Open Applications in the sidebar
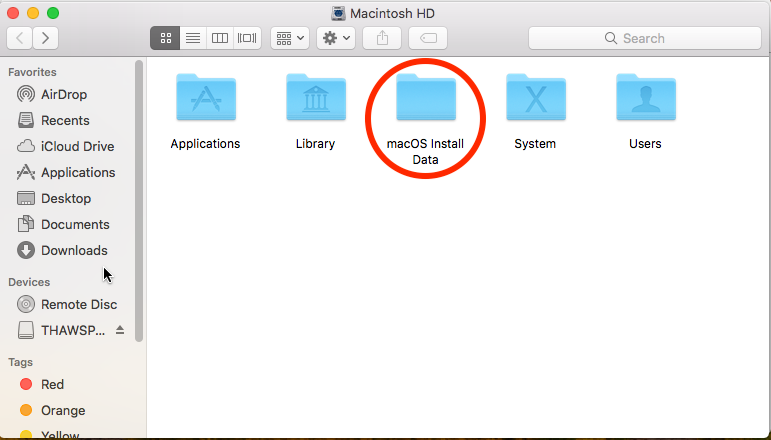Screen dimensions: 771x440 (x=66, y=173)
